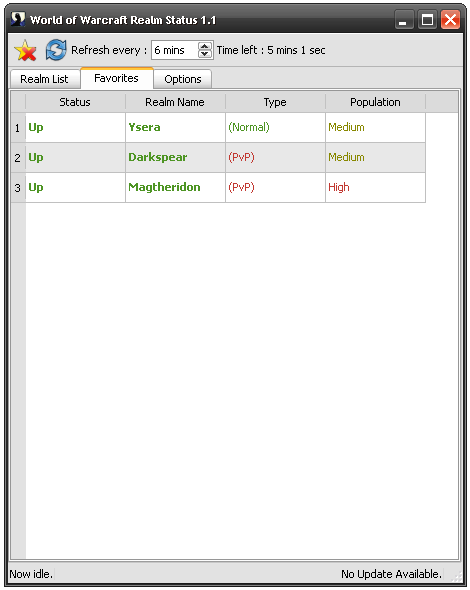Image resolution: width=470 pixels, height=590 pixels.
Task: Sort by the Realm Name column header
Action: pyautogui.click(x=175, y=102)
